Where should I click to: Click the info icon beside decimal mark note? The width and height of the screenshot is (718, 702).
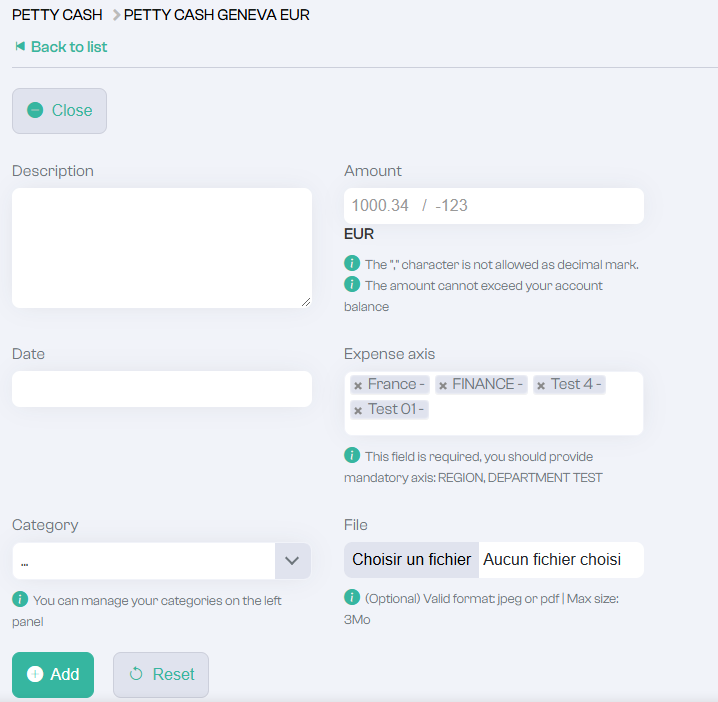coord(352,263)
